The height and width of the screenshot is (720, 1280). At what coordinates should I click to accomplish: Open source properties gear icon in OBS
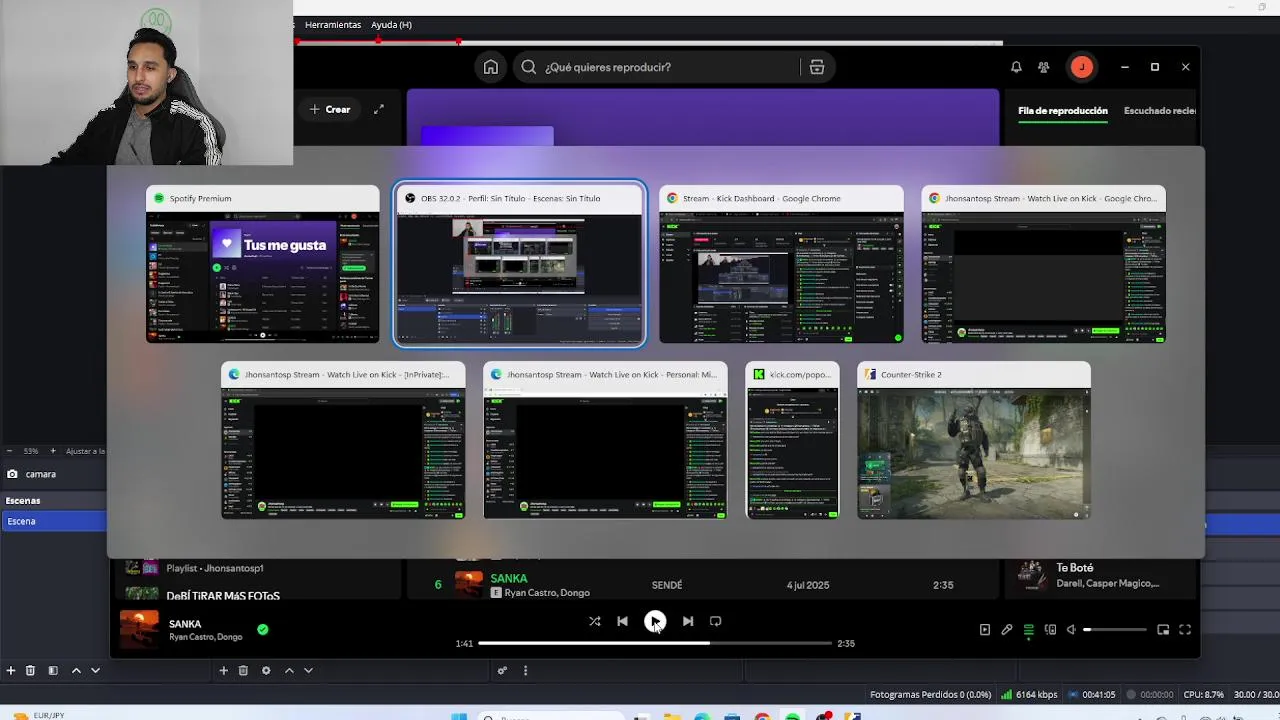266,670
